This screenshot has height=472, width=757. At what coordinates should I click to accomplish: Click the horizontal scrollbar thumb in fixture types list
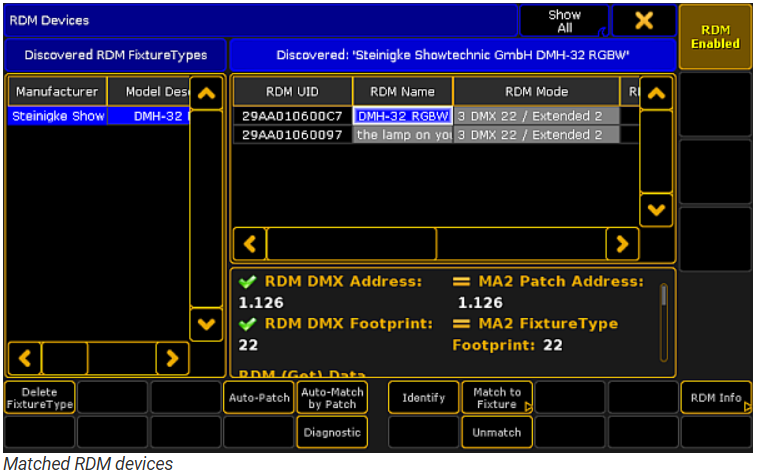(65, 358)
